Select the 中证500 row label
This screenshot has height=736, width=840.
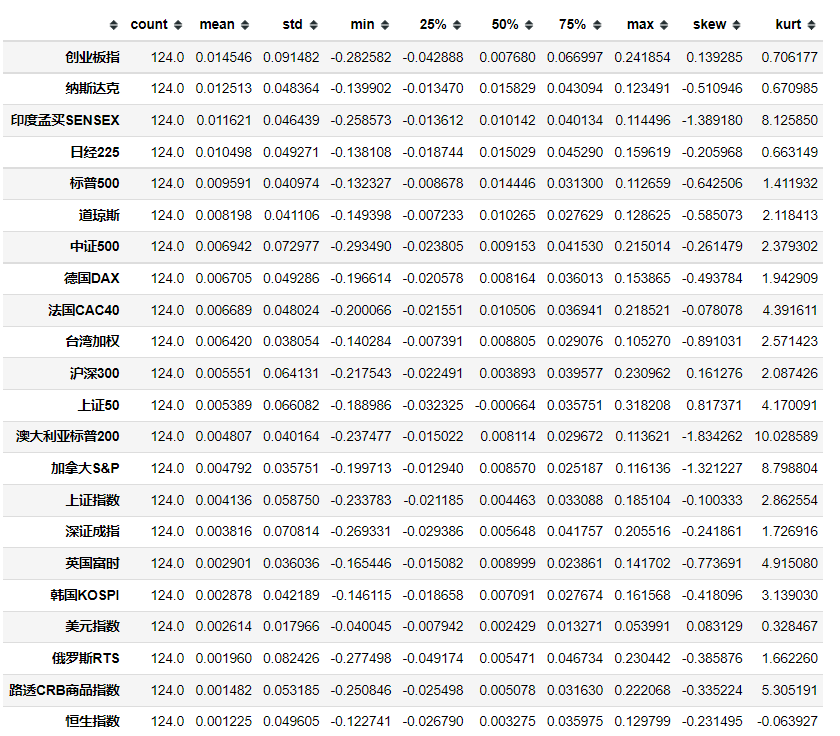95,247
